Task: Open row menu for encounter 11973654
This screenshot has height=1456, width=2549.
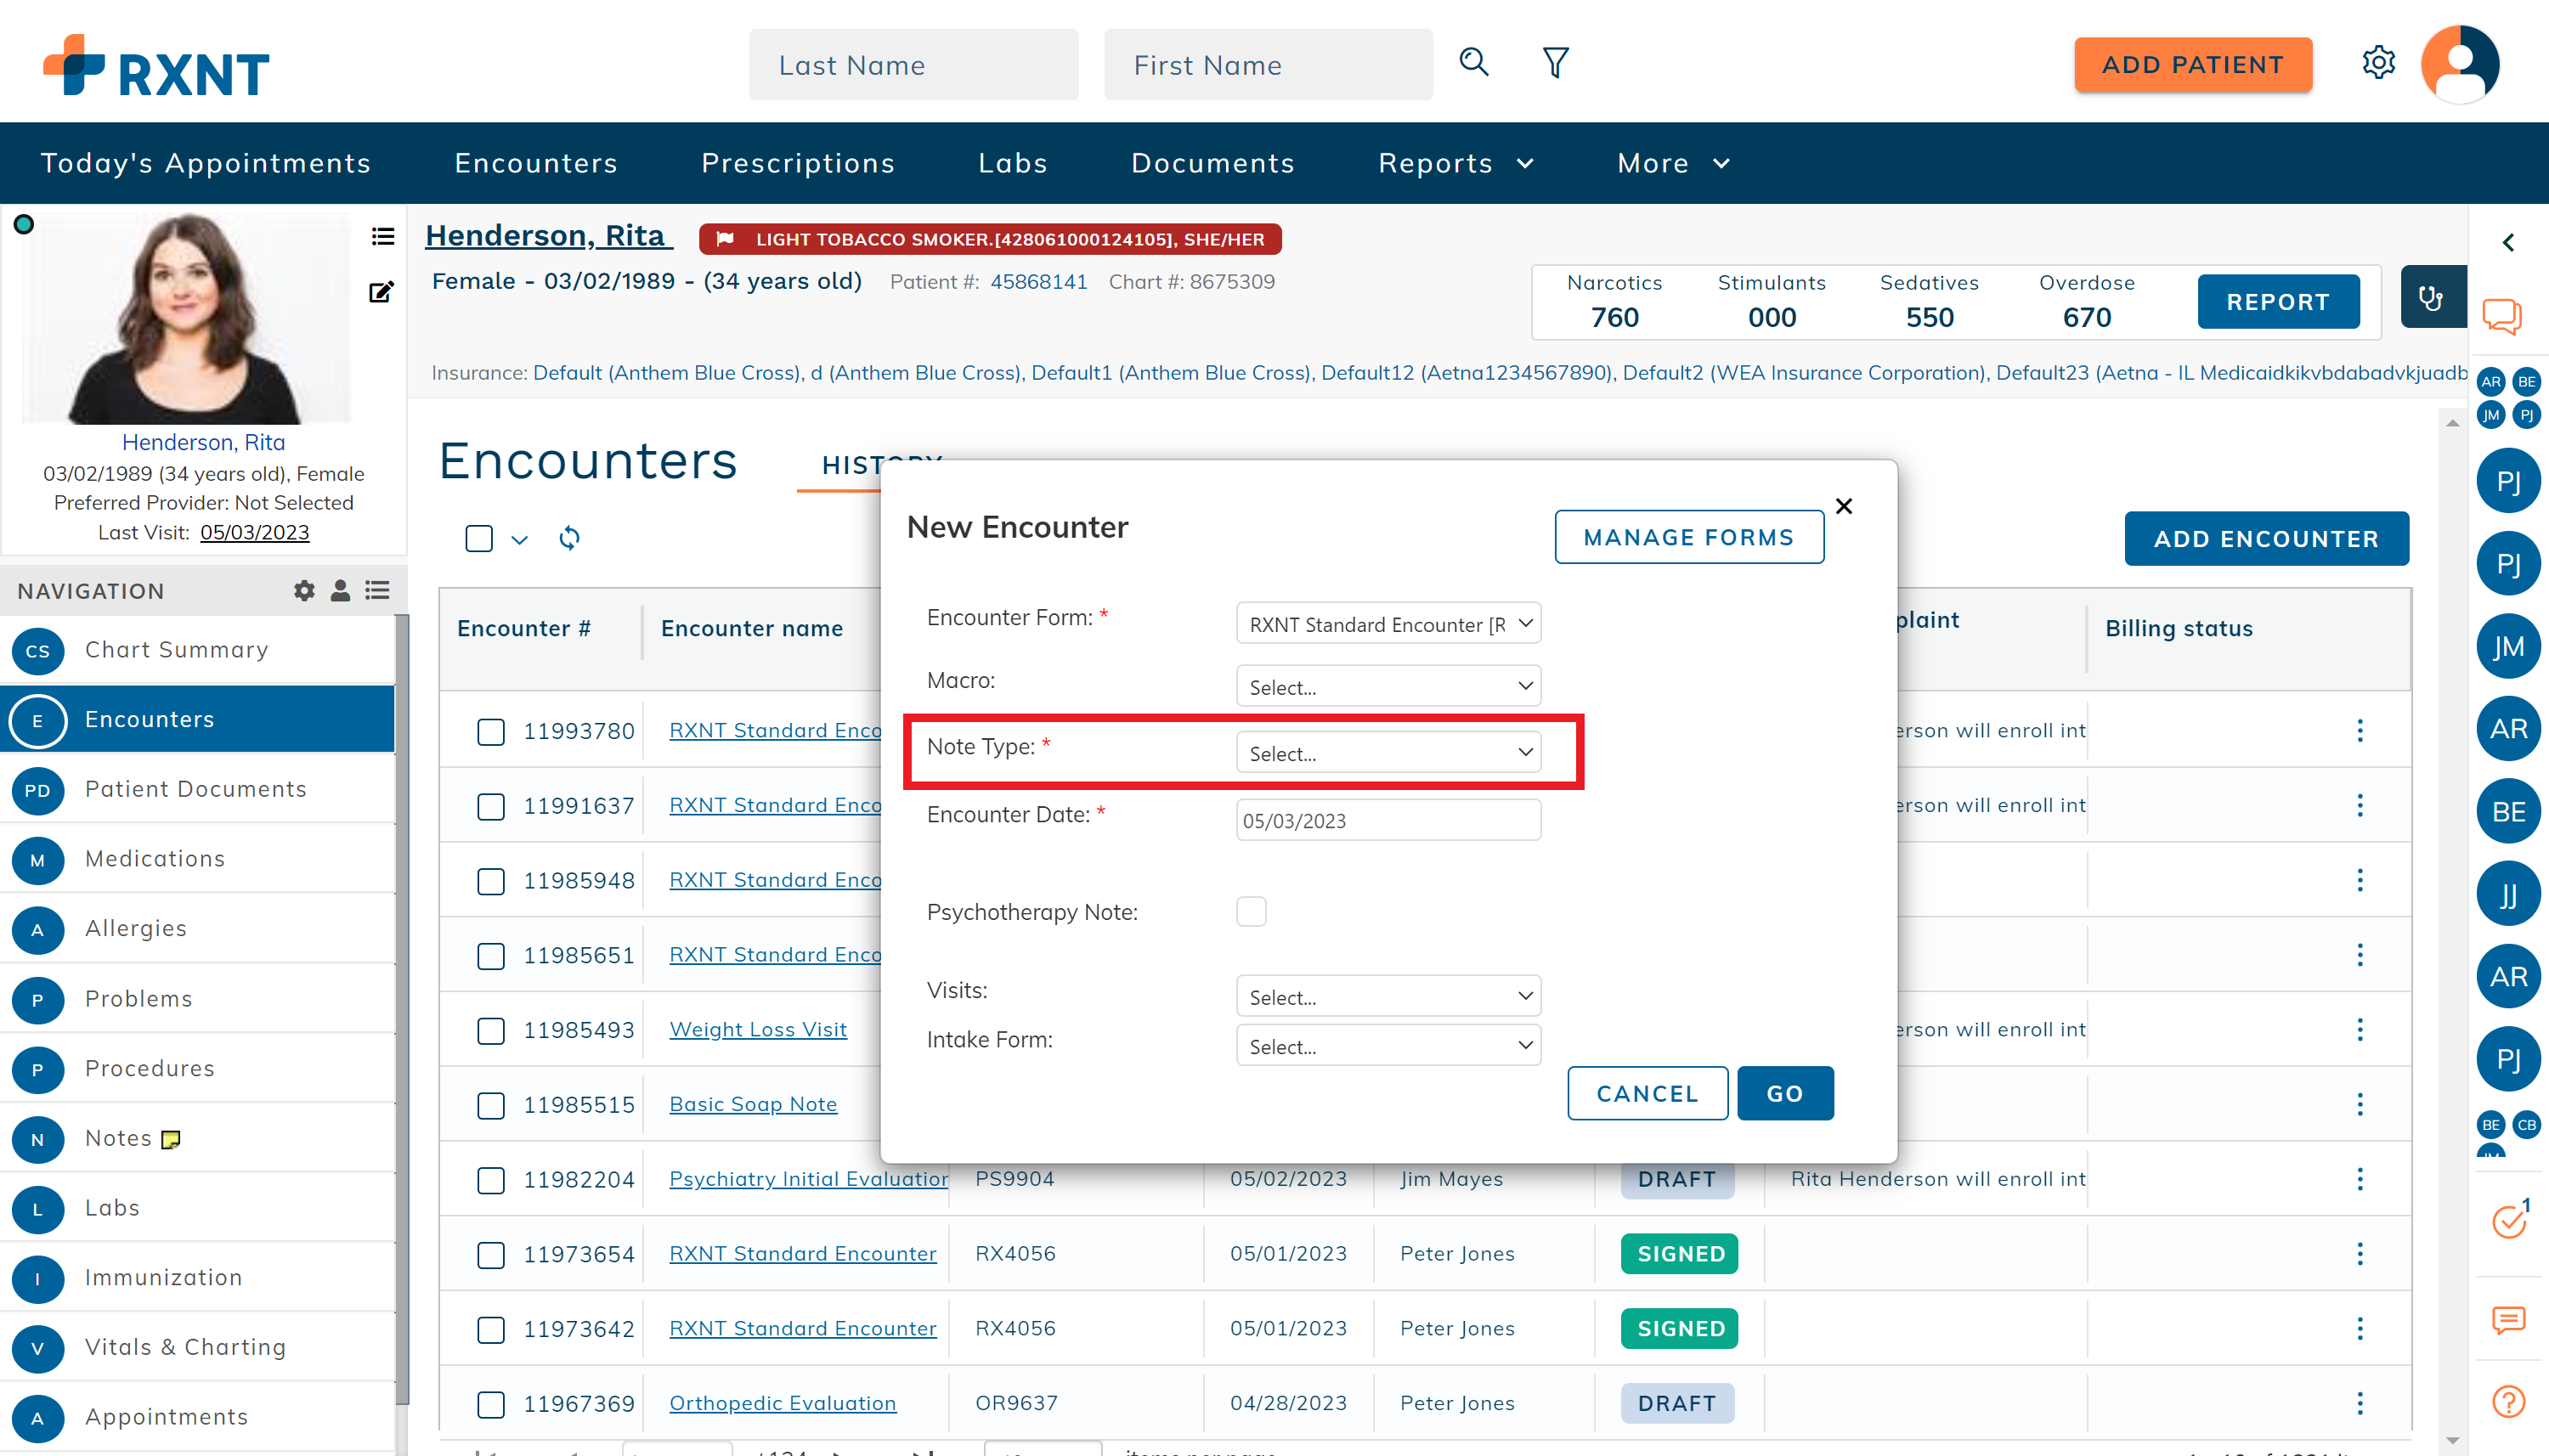Action: pyautogui.click(x=2360, y=1253)
